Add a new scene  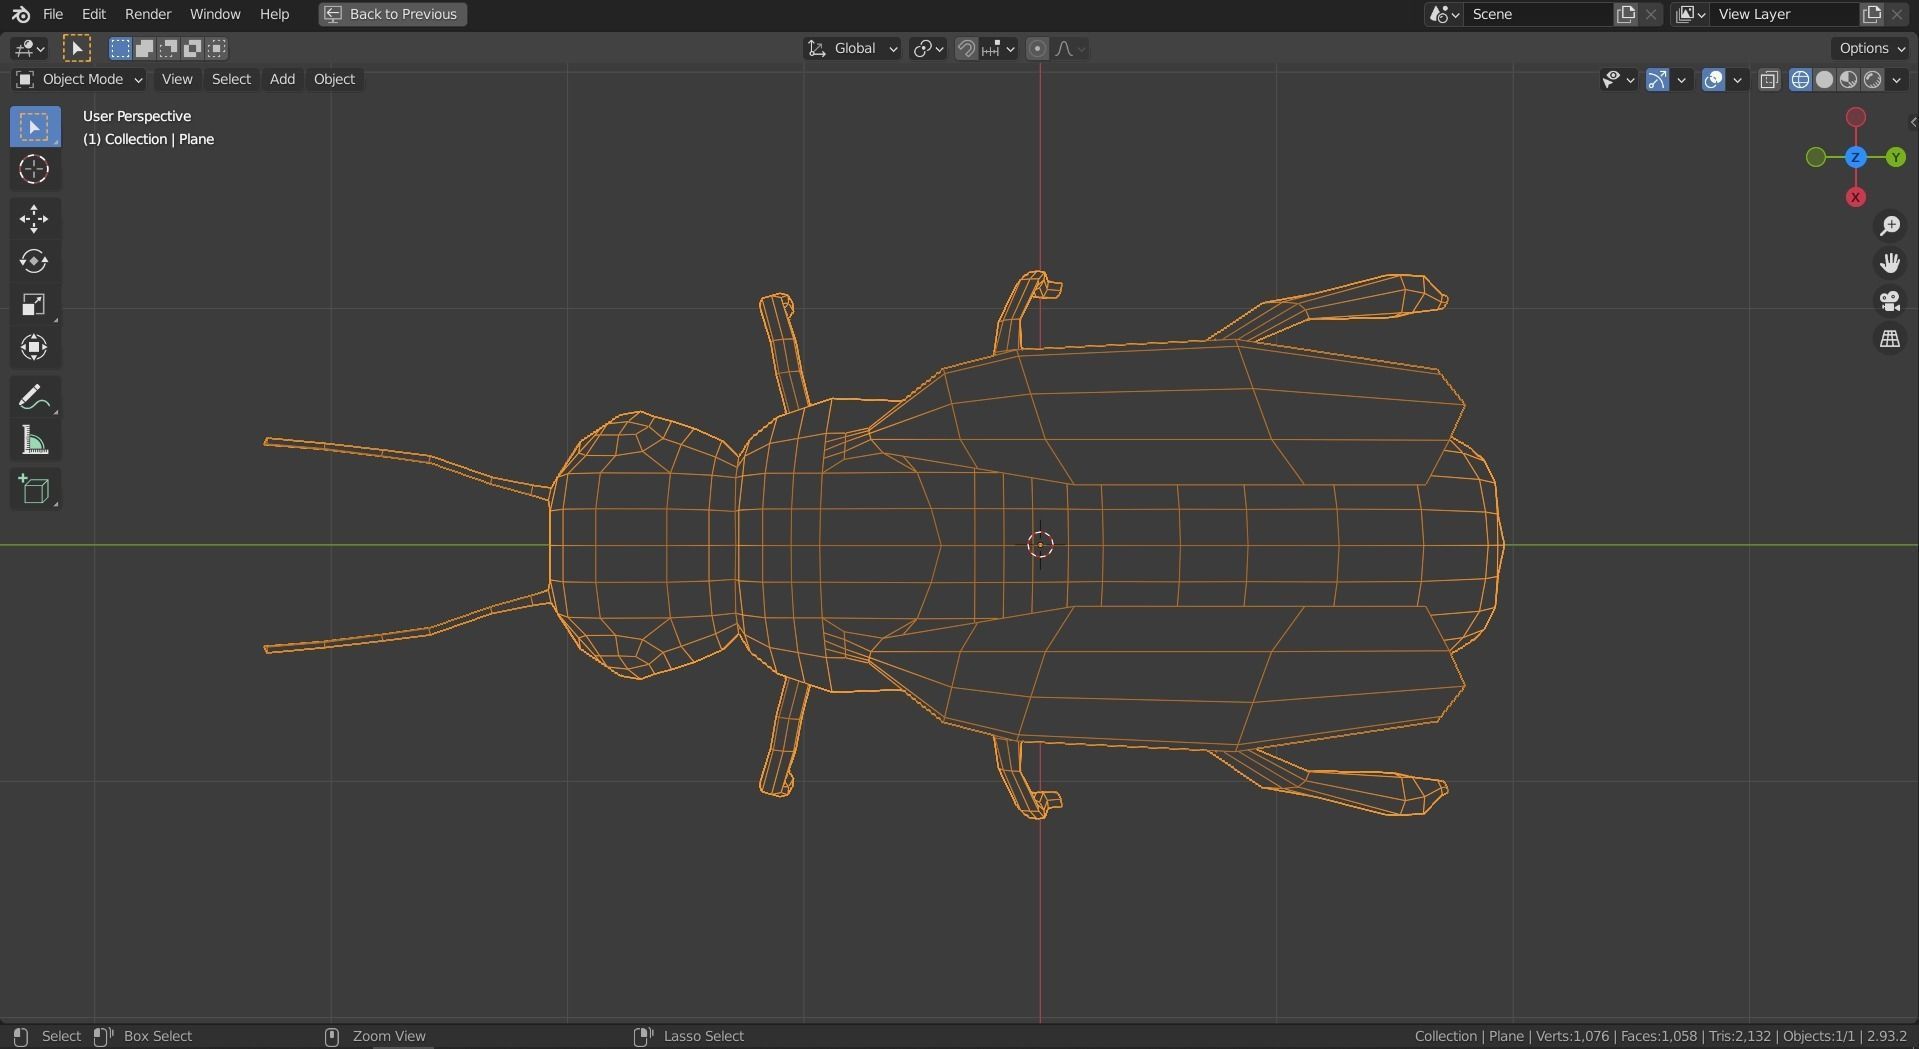click(1626, 14)
